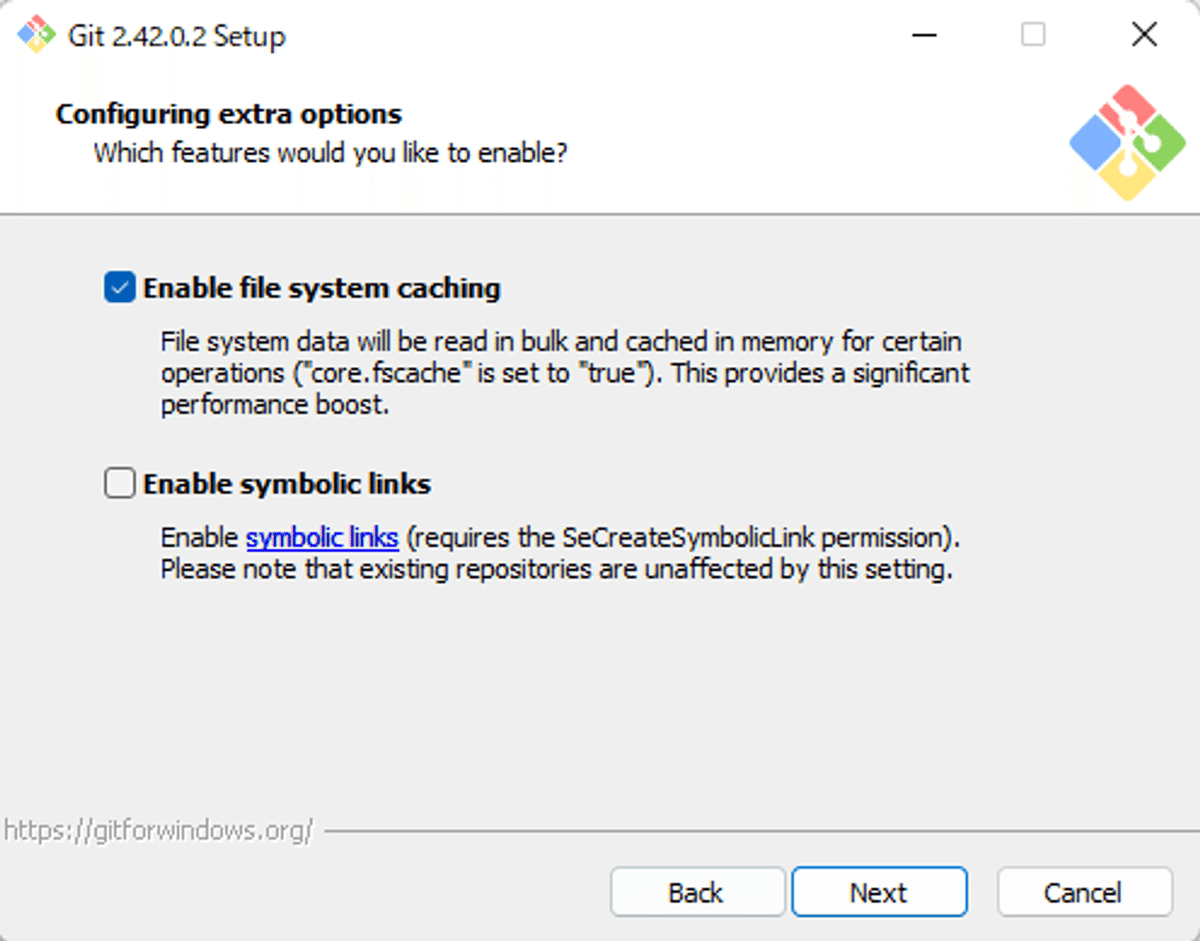Click the "Configuring extra options" heading
Image resolution: width=1200 pixels, height=941 pixels.
pos(229,114)
